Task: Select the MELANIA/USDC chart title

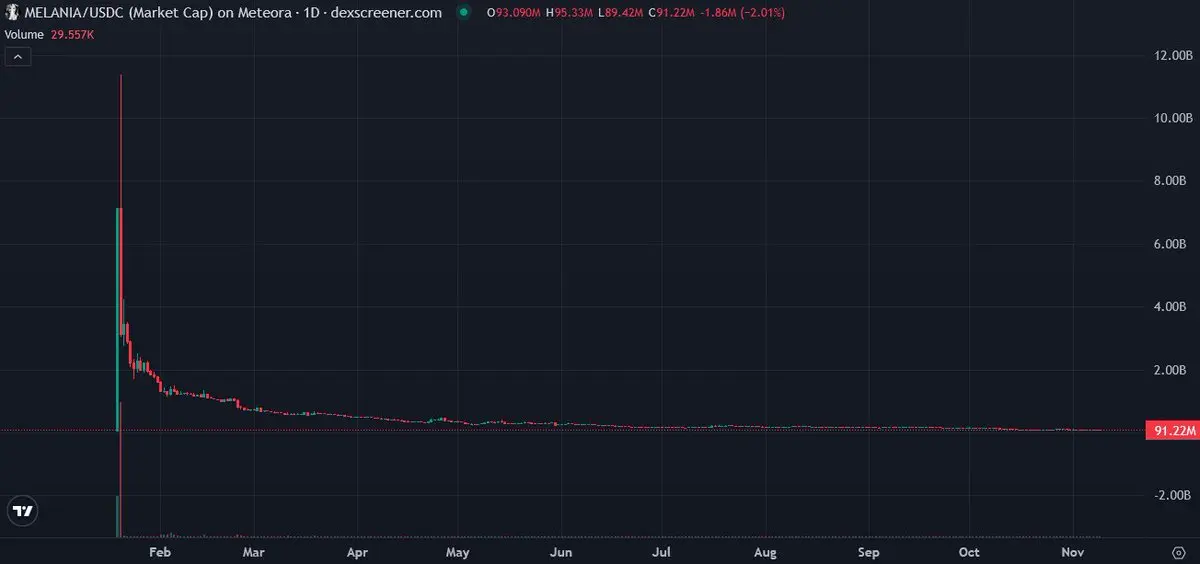Action: coord(234,13)
